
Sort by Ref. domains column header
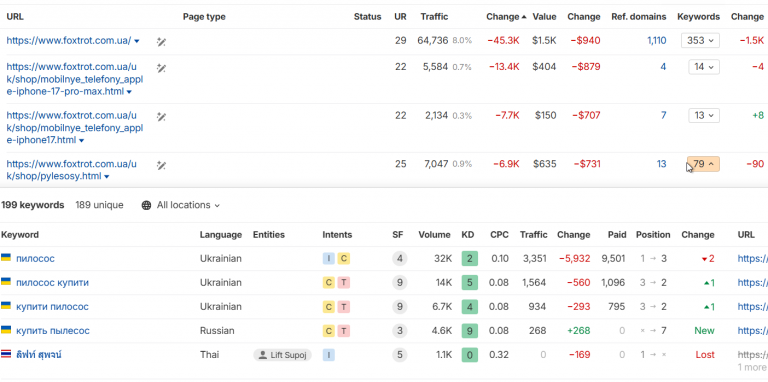pos(639,17)
